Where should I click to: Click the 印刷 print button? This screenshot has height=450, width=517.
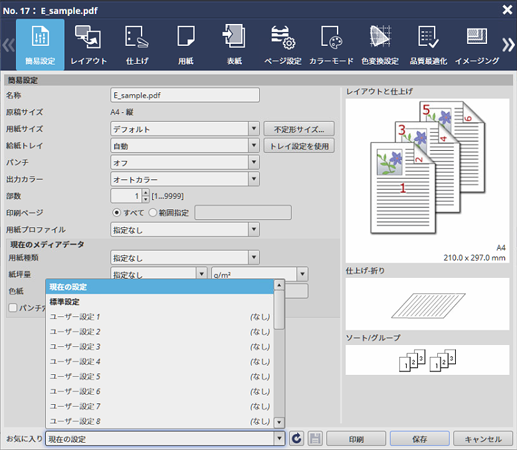(x=356, y=439)
